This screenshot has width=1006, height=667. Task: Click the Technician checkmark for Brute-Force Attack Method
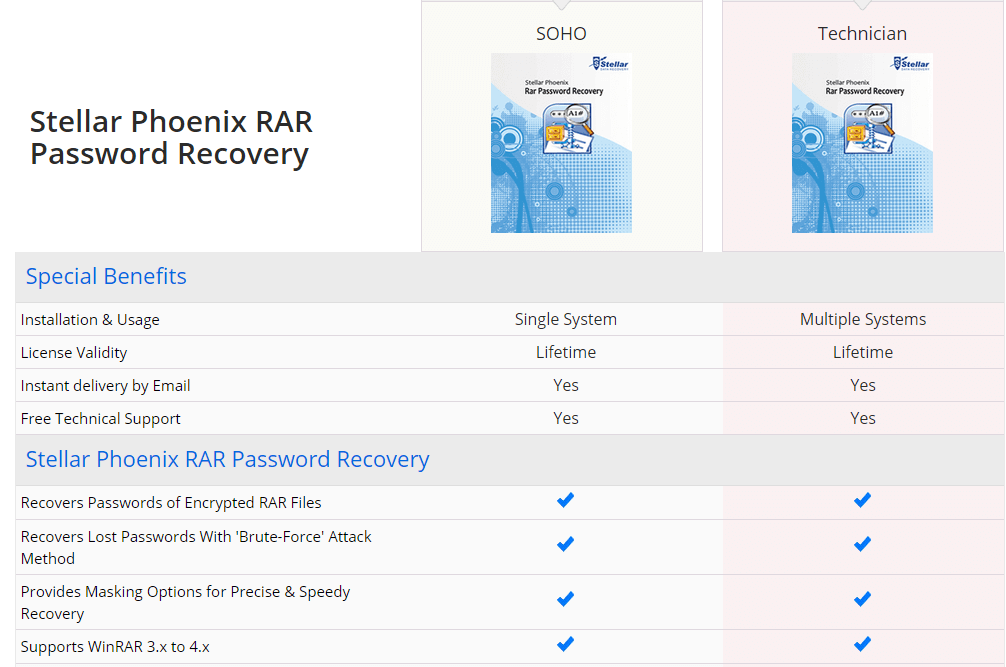(862, 545)
